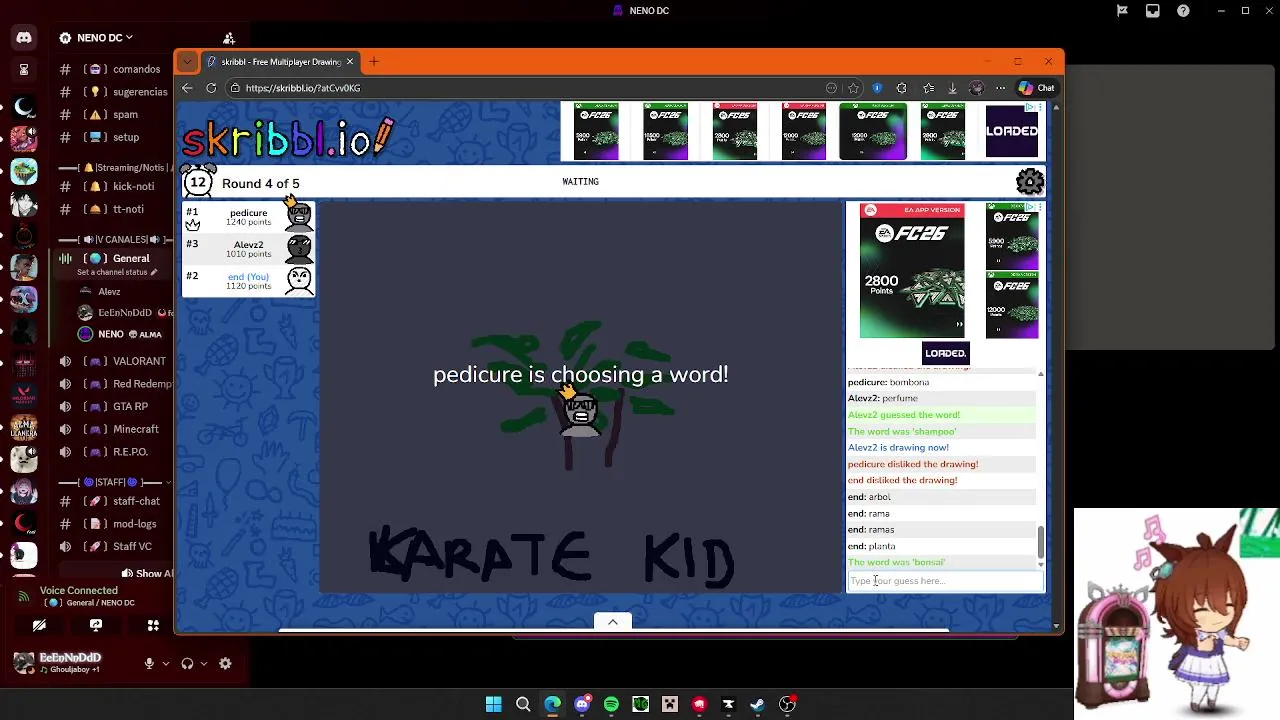Click Show All button in Discord
Viewport: 1280px width, 720px height.
147,574
